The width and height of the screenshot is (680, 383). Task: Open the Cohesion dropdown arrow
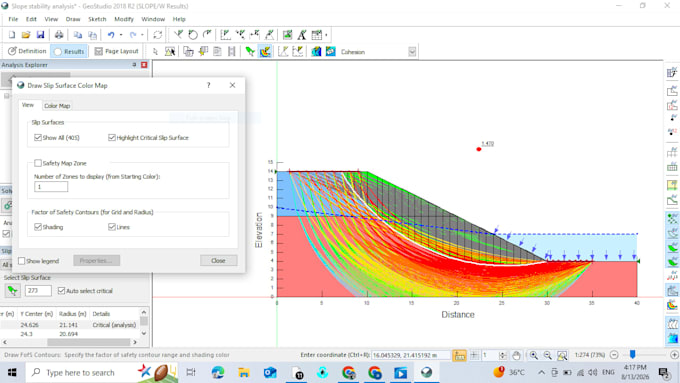[x=412, y=52]
